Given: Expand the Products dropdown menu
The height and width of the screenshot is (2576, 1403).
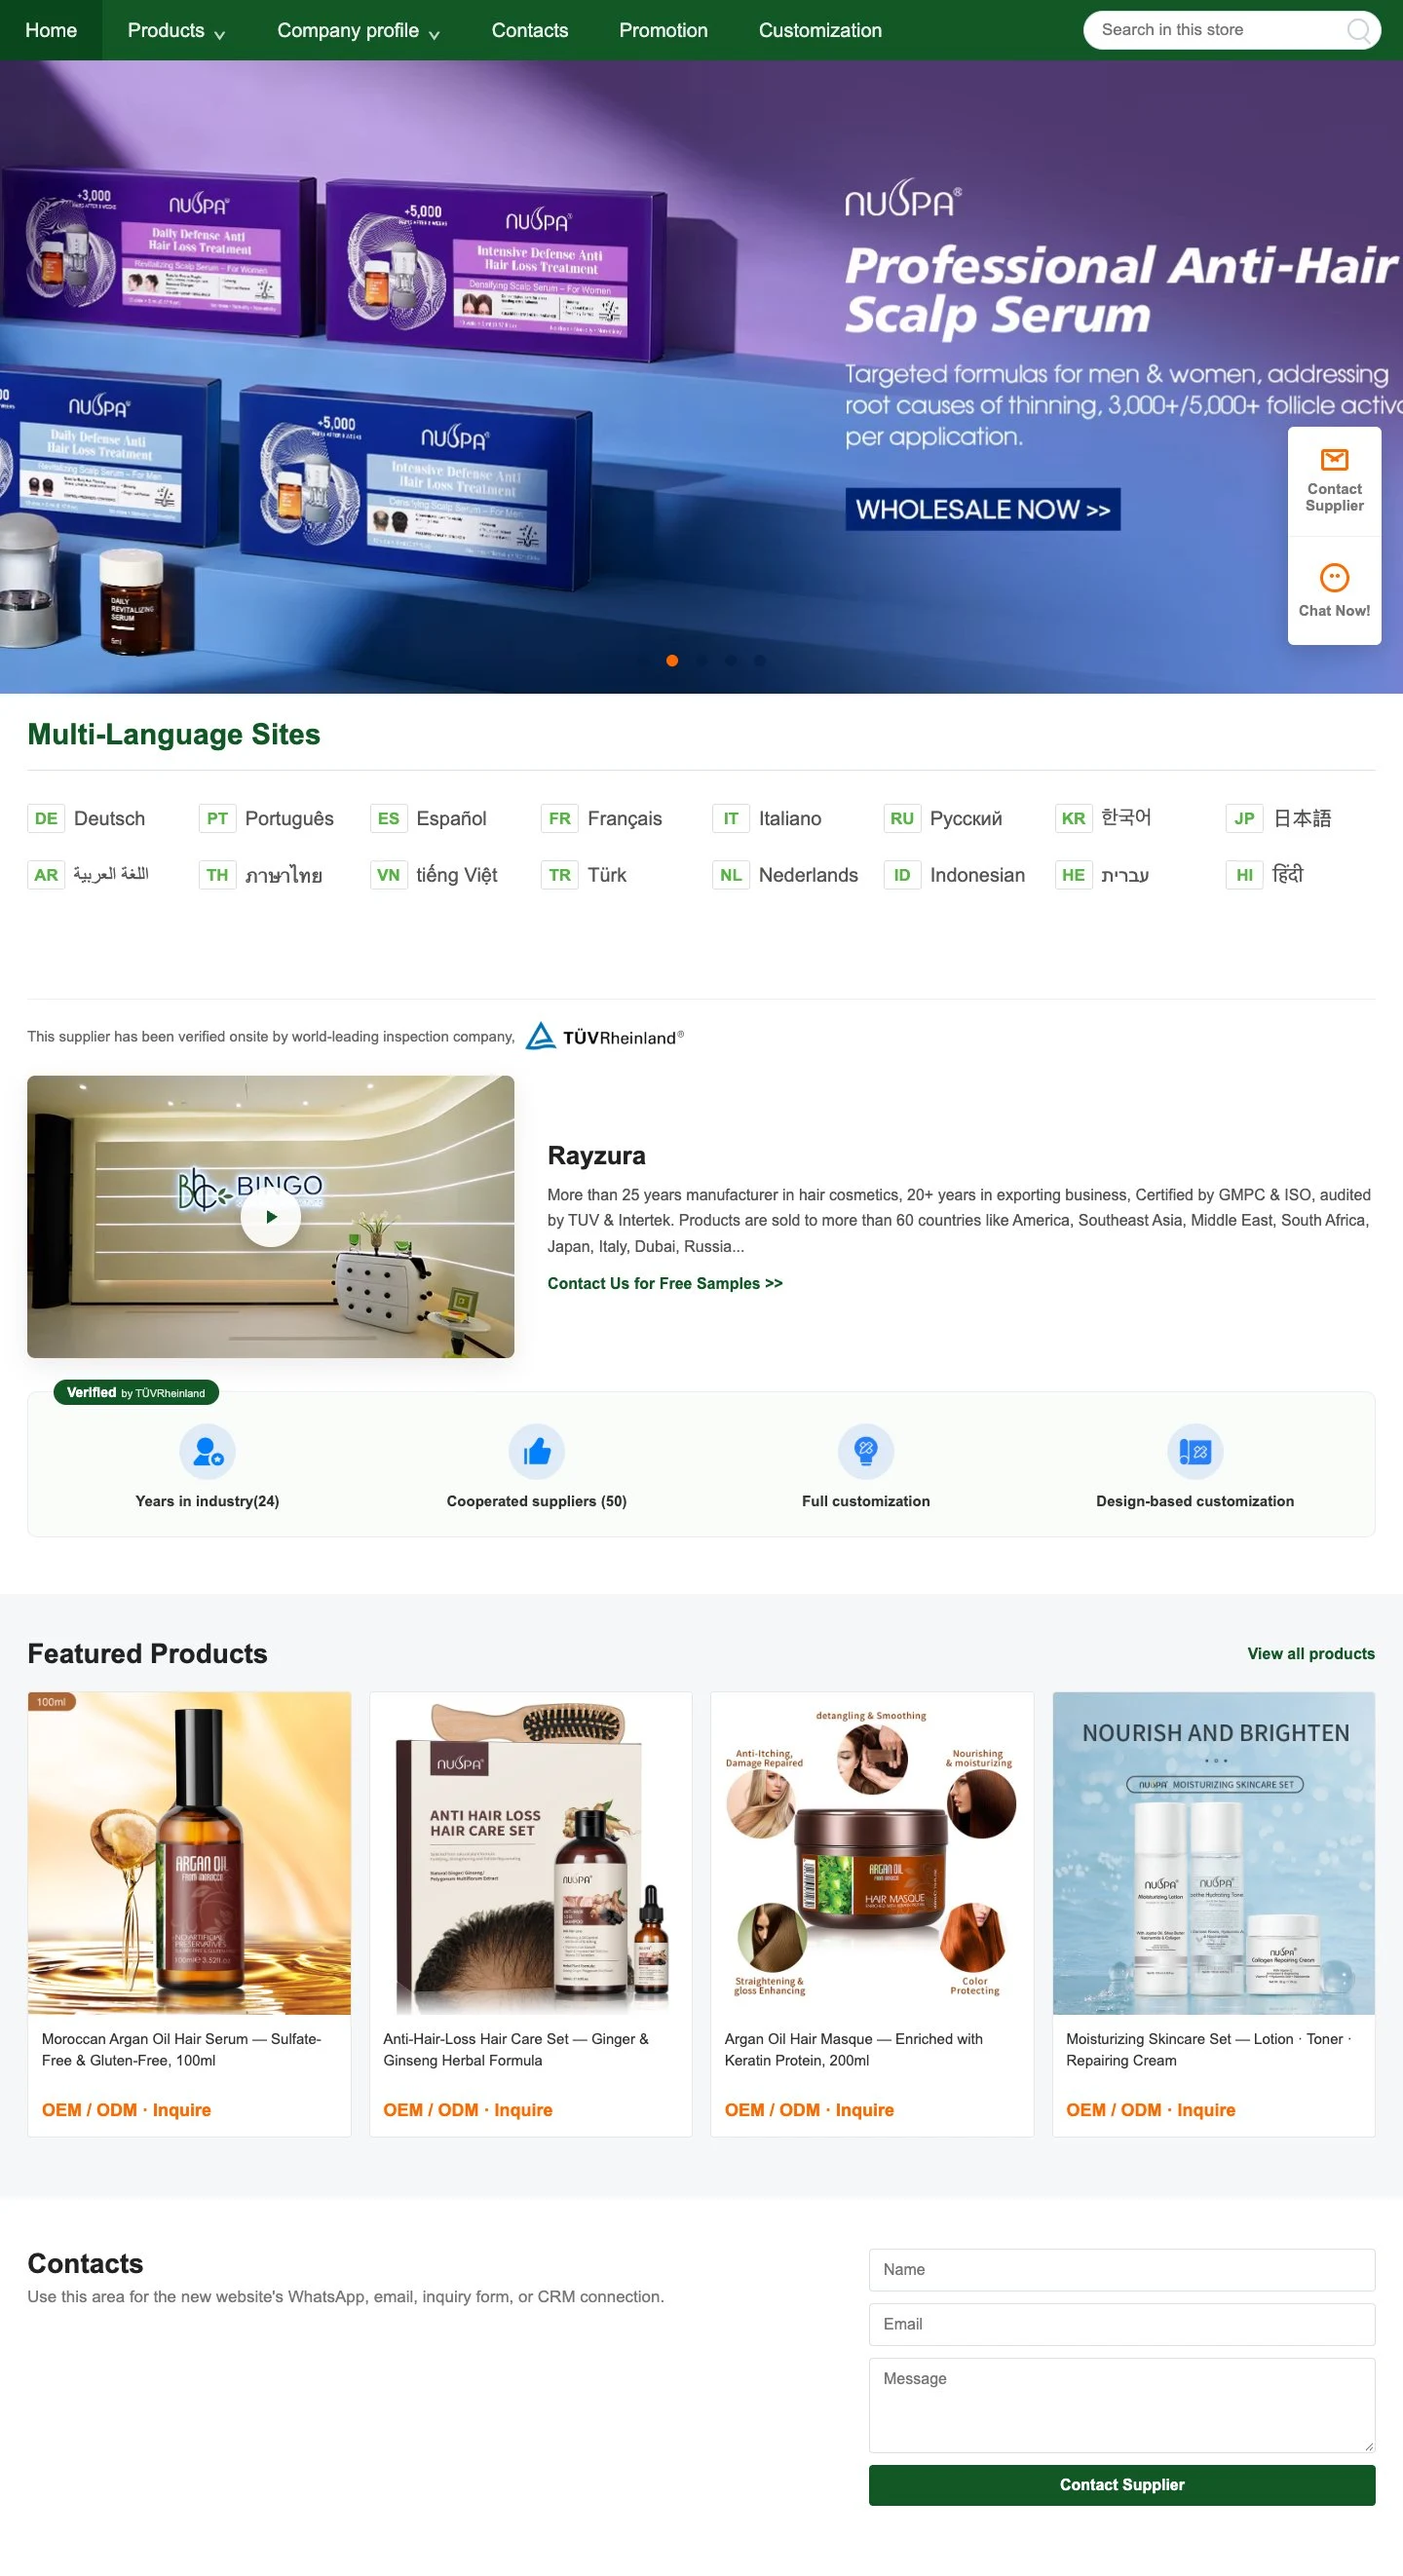Looking at the screenshot, I should 176,30.
